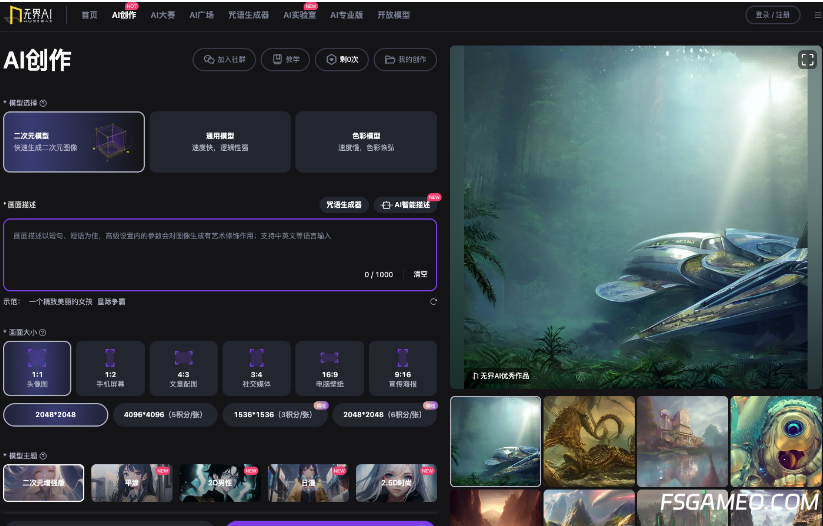Open the AI专业版 tab
Image resolution: width=823 pixels, height=526 pixels.
(346, 15)
